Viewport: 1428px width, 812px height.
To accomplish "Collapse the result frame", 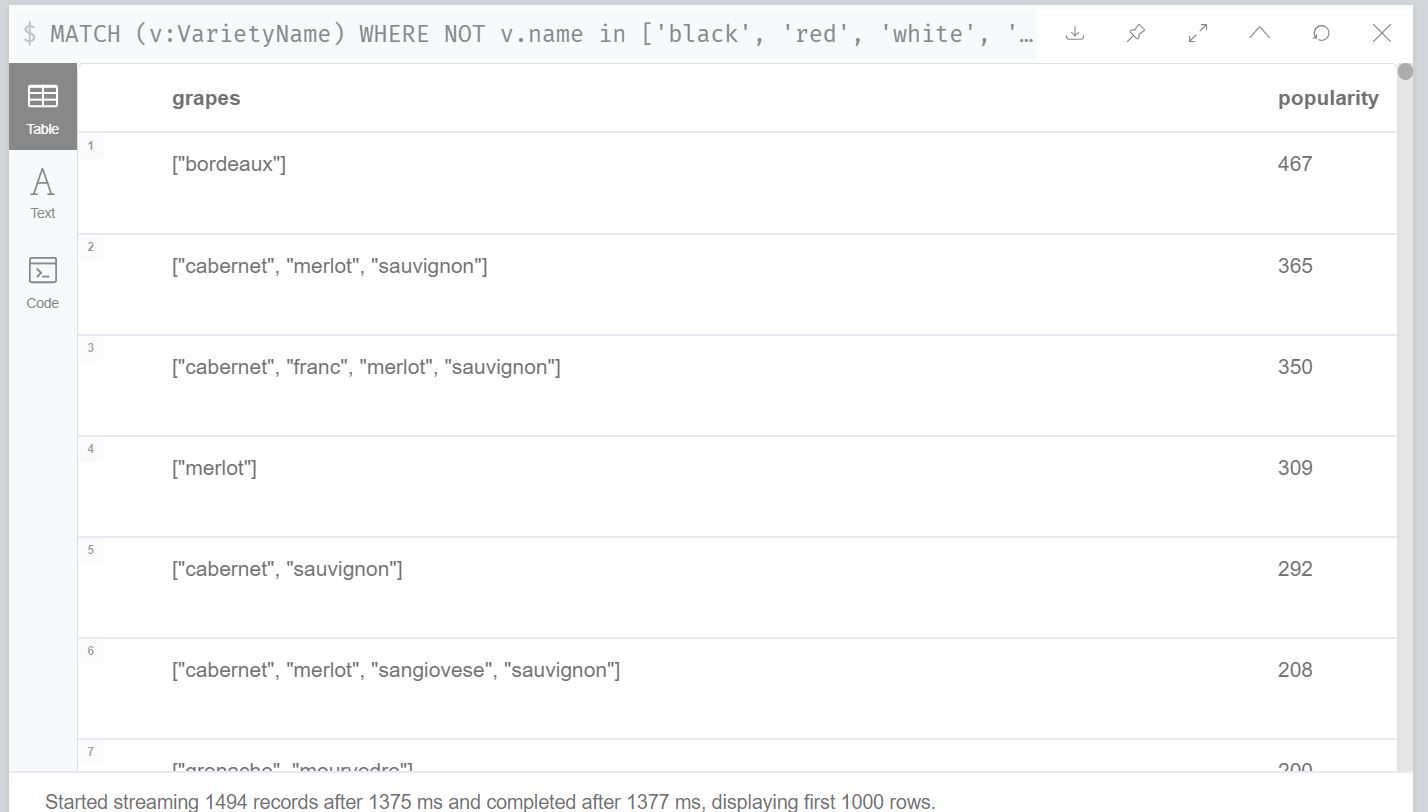I will click(1260, 33).
